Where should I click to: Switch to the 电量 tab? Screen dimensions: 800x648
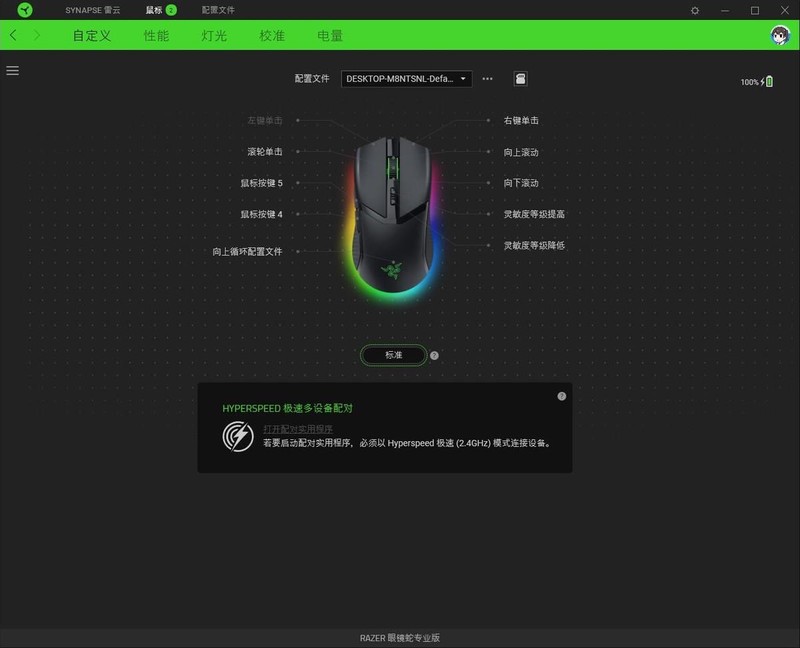[x=329, y=34]
